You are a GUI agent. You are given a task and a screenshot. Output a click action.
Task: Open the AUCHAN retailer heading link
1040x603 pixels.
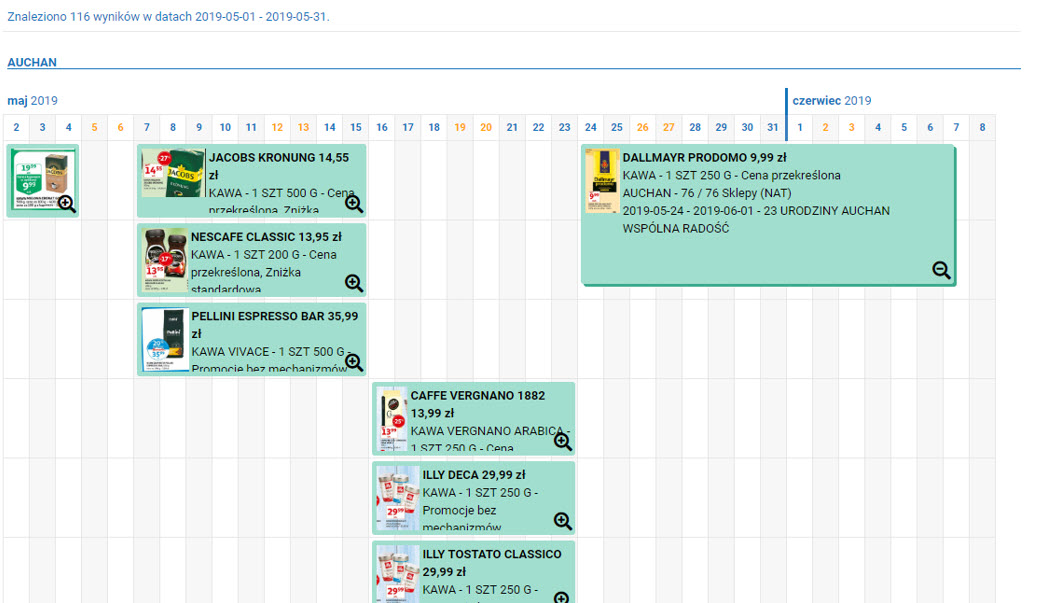(x=32, y=62)
